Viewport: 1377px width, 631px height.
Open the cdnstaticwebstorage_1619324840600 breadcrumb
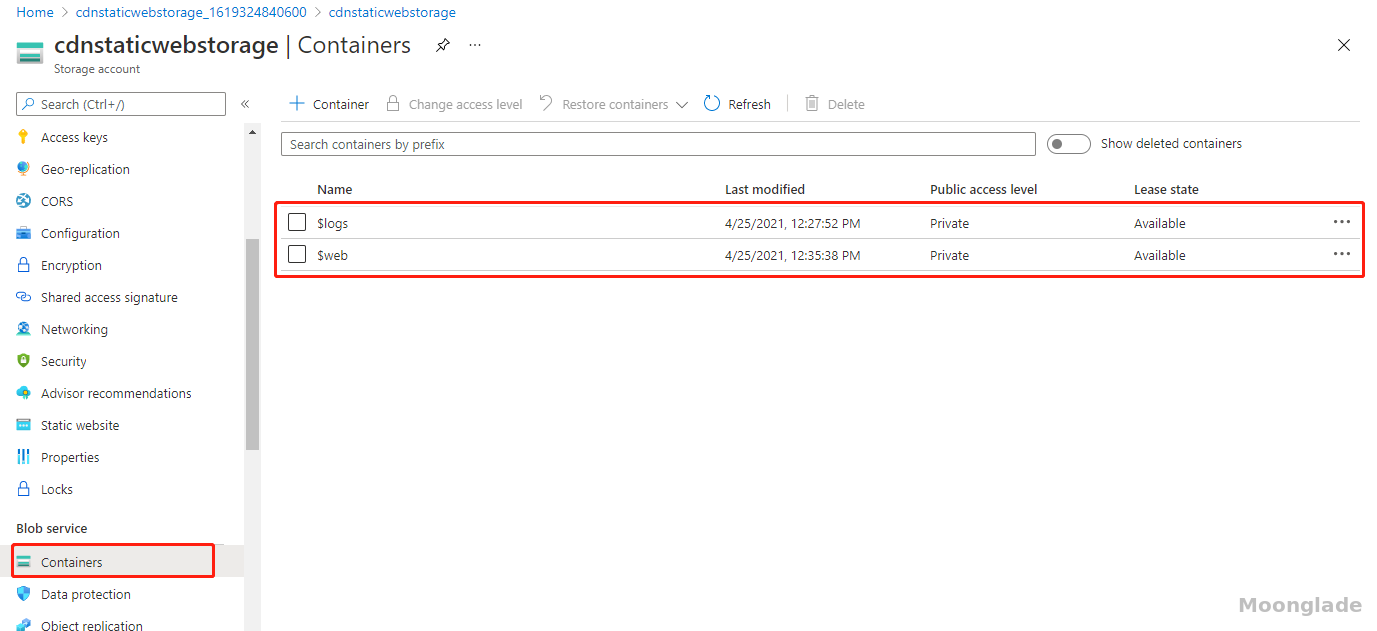coord(191,12)
